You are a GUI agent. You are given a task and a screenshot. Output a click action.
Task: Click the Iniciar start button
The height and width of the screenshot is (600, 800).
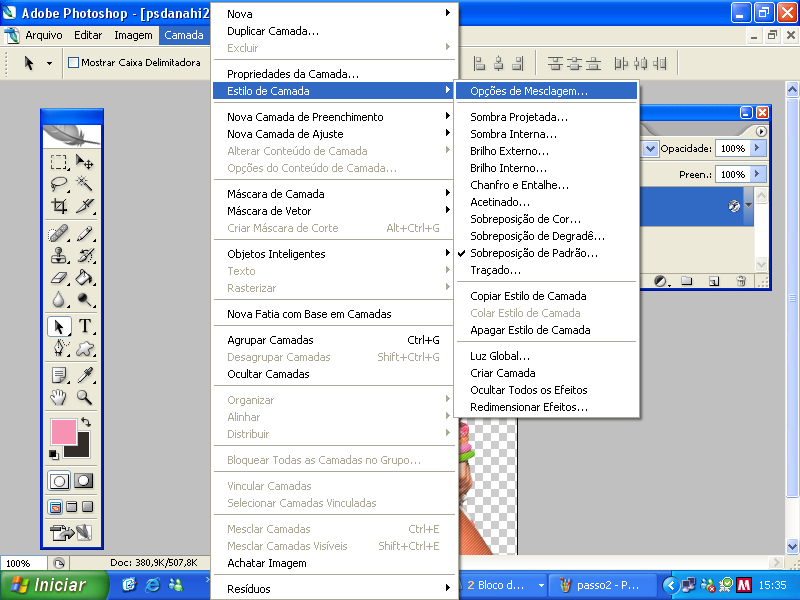click(54, 585)
